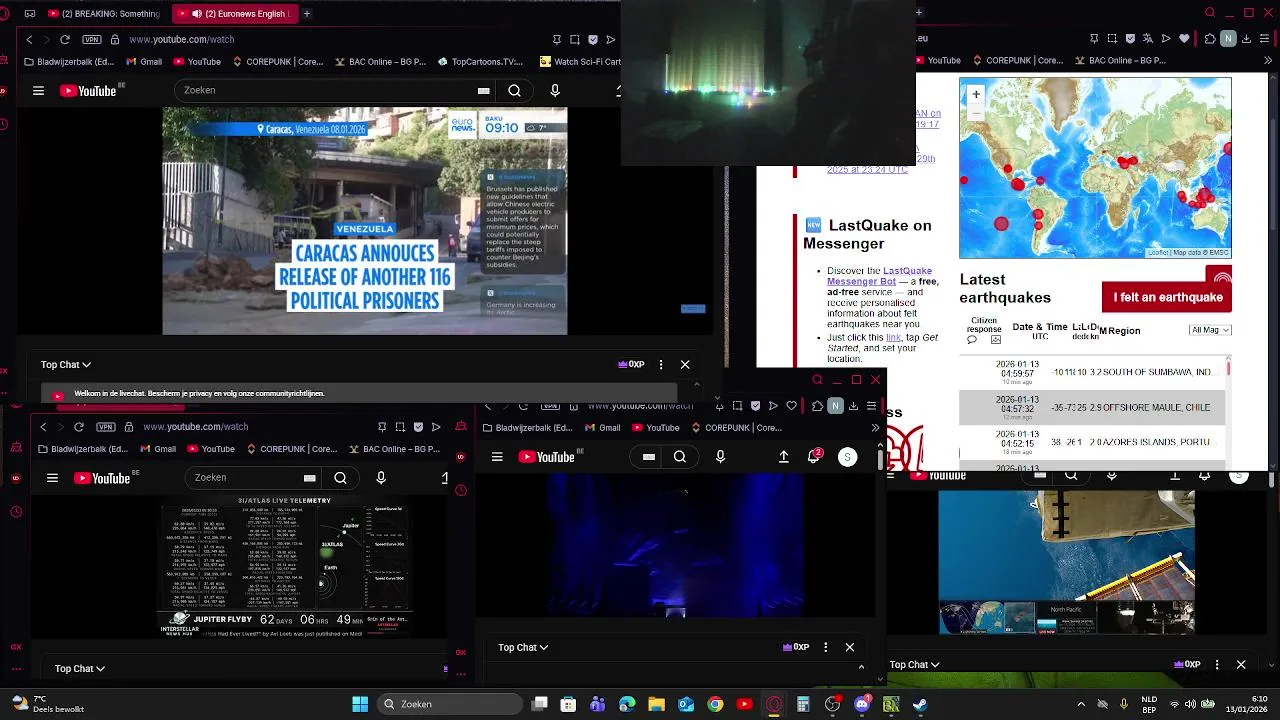Click upload arrow icon in blue stage window
Viewport: 1280px width, 720px height.
tap(784, 457)
